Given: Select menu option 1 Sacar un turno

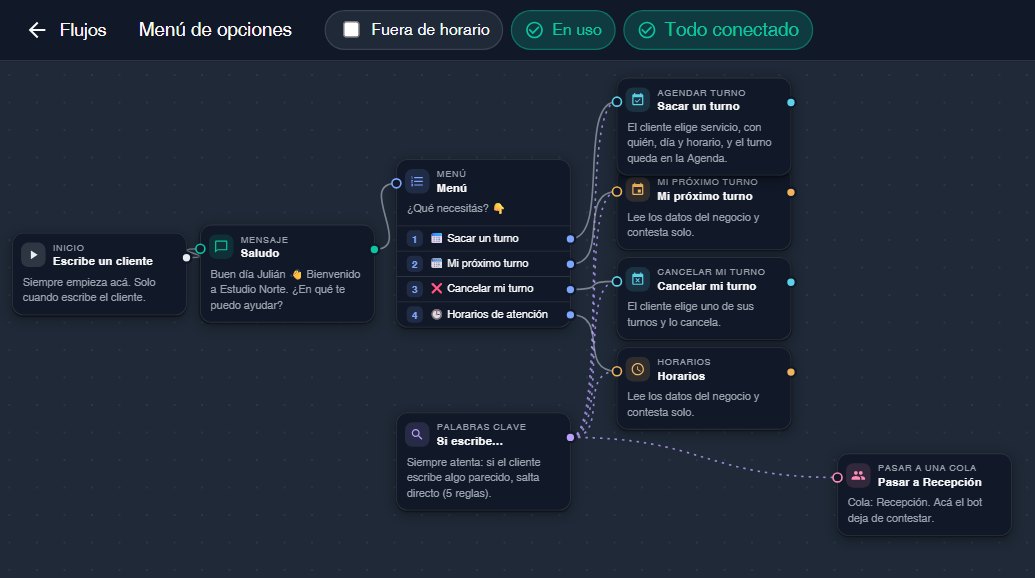Looking at the screenshot, I should 483,238.
